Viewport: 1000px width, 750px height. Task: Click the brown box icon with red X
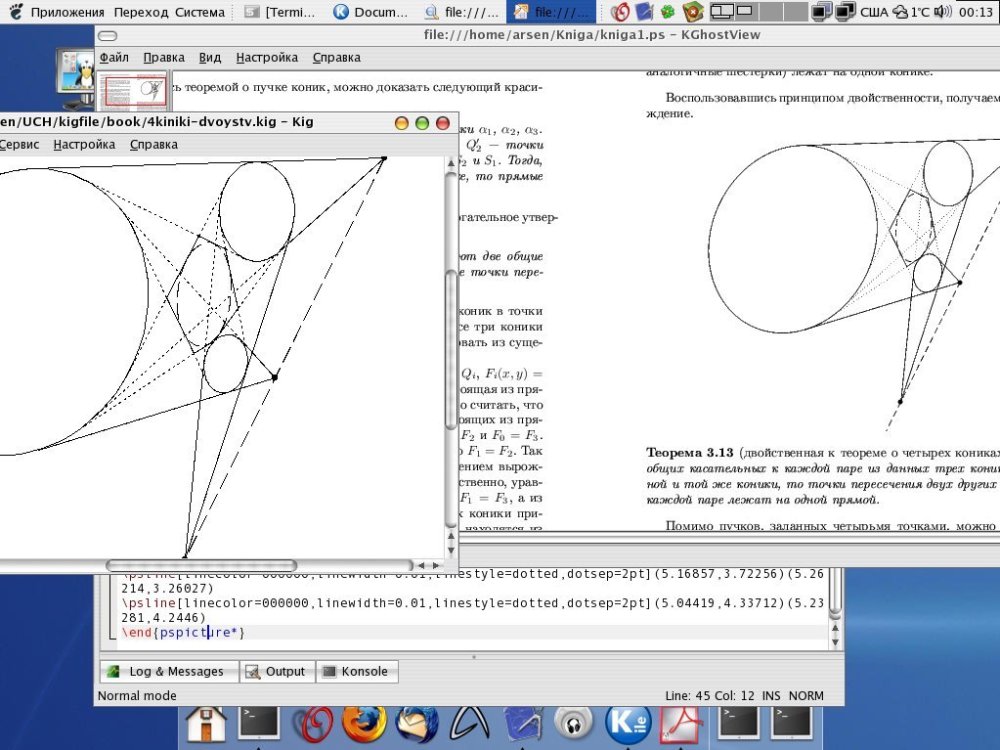692,11
